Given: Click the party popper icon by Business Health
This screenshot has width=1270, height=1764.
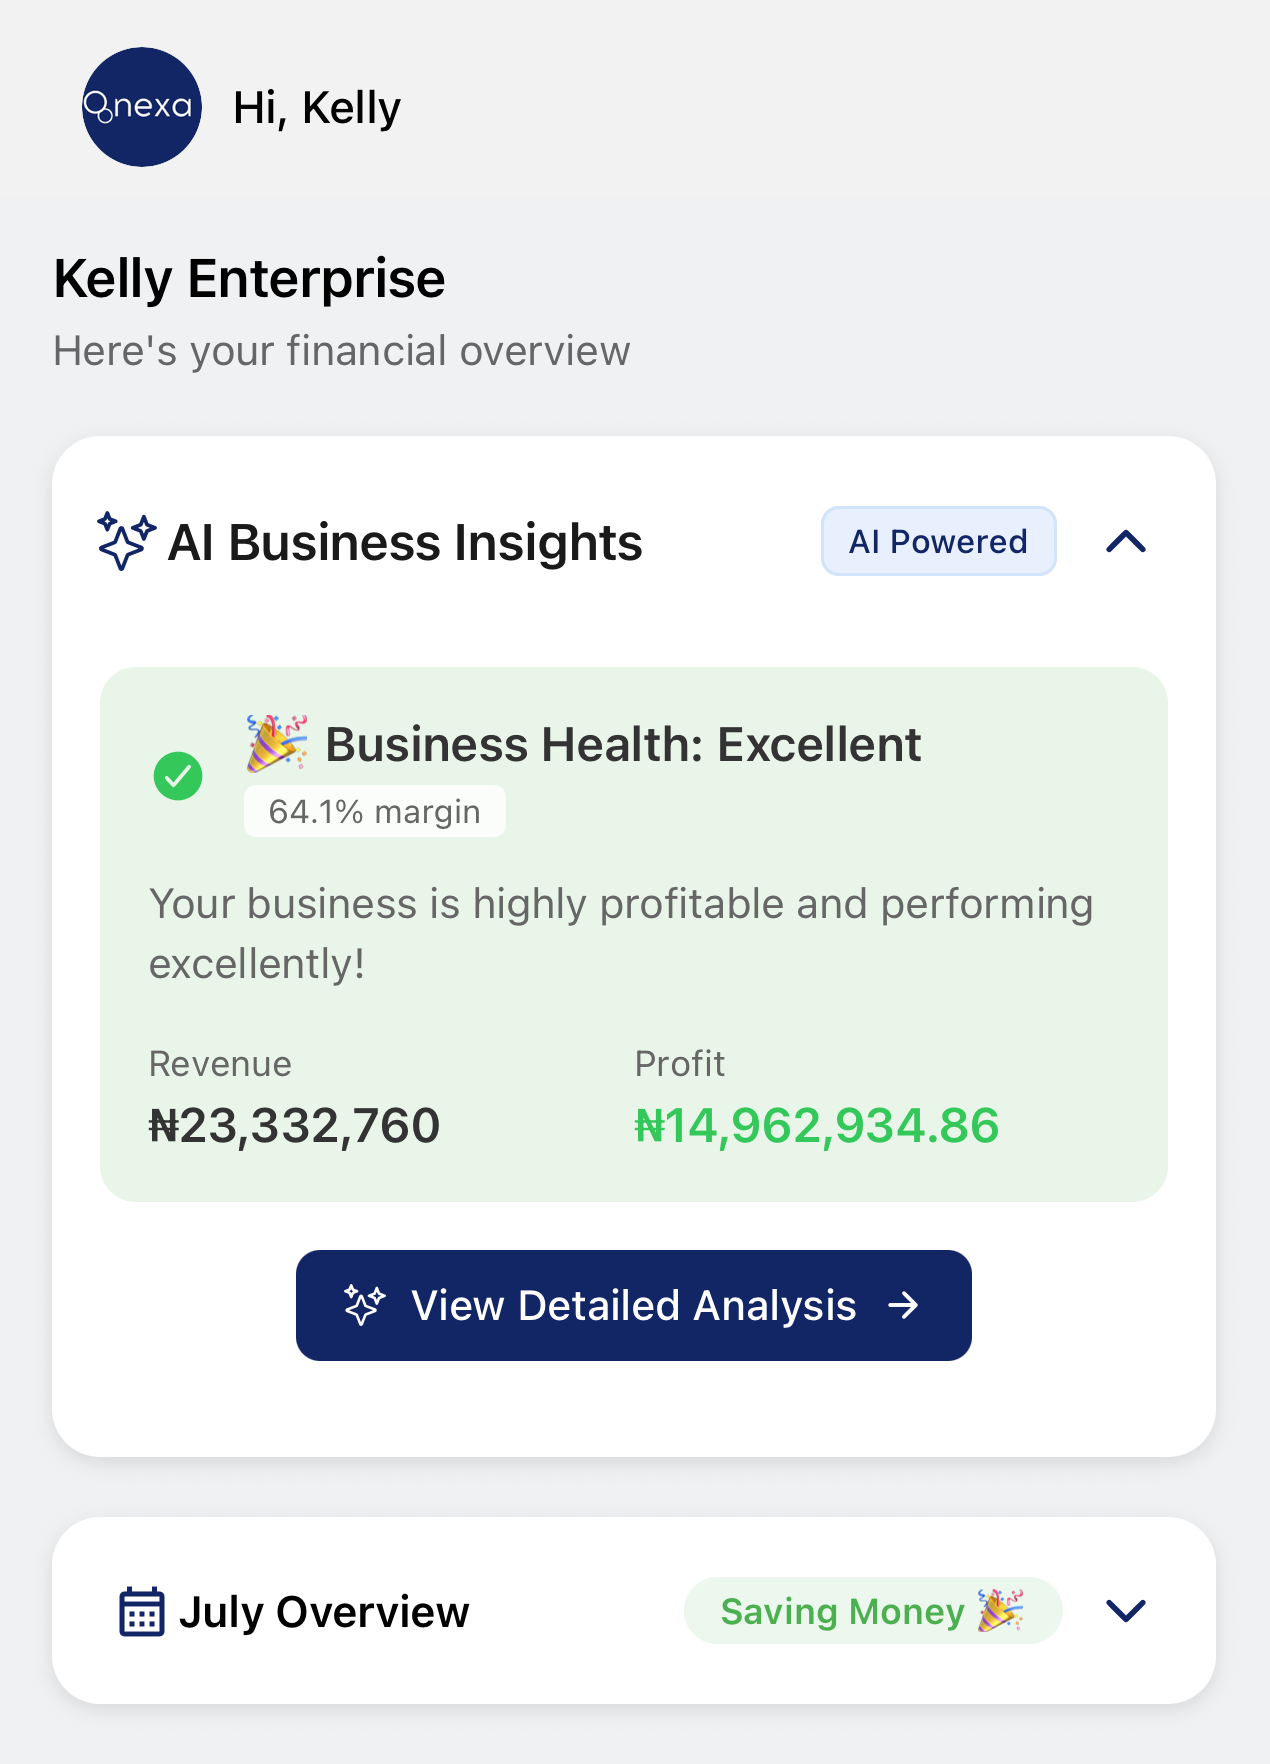Looking at the screenshot, I should 277,743.
